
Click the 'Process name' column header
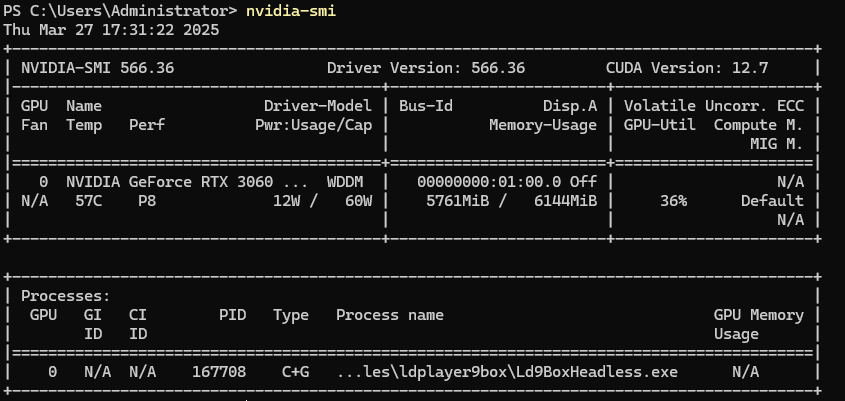pos(390,315)
